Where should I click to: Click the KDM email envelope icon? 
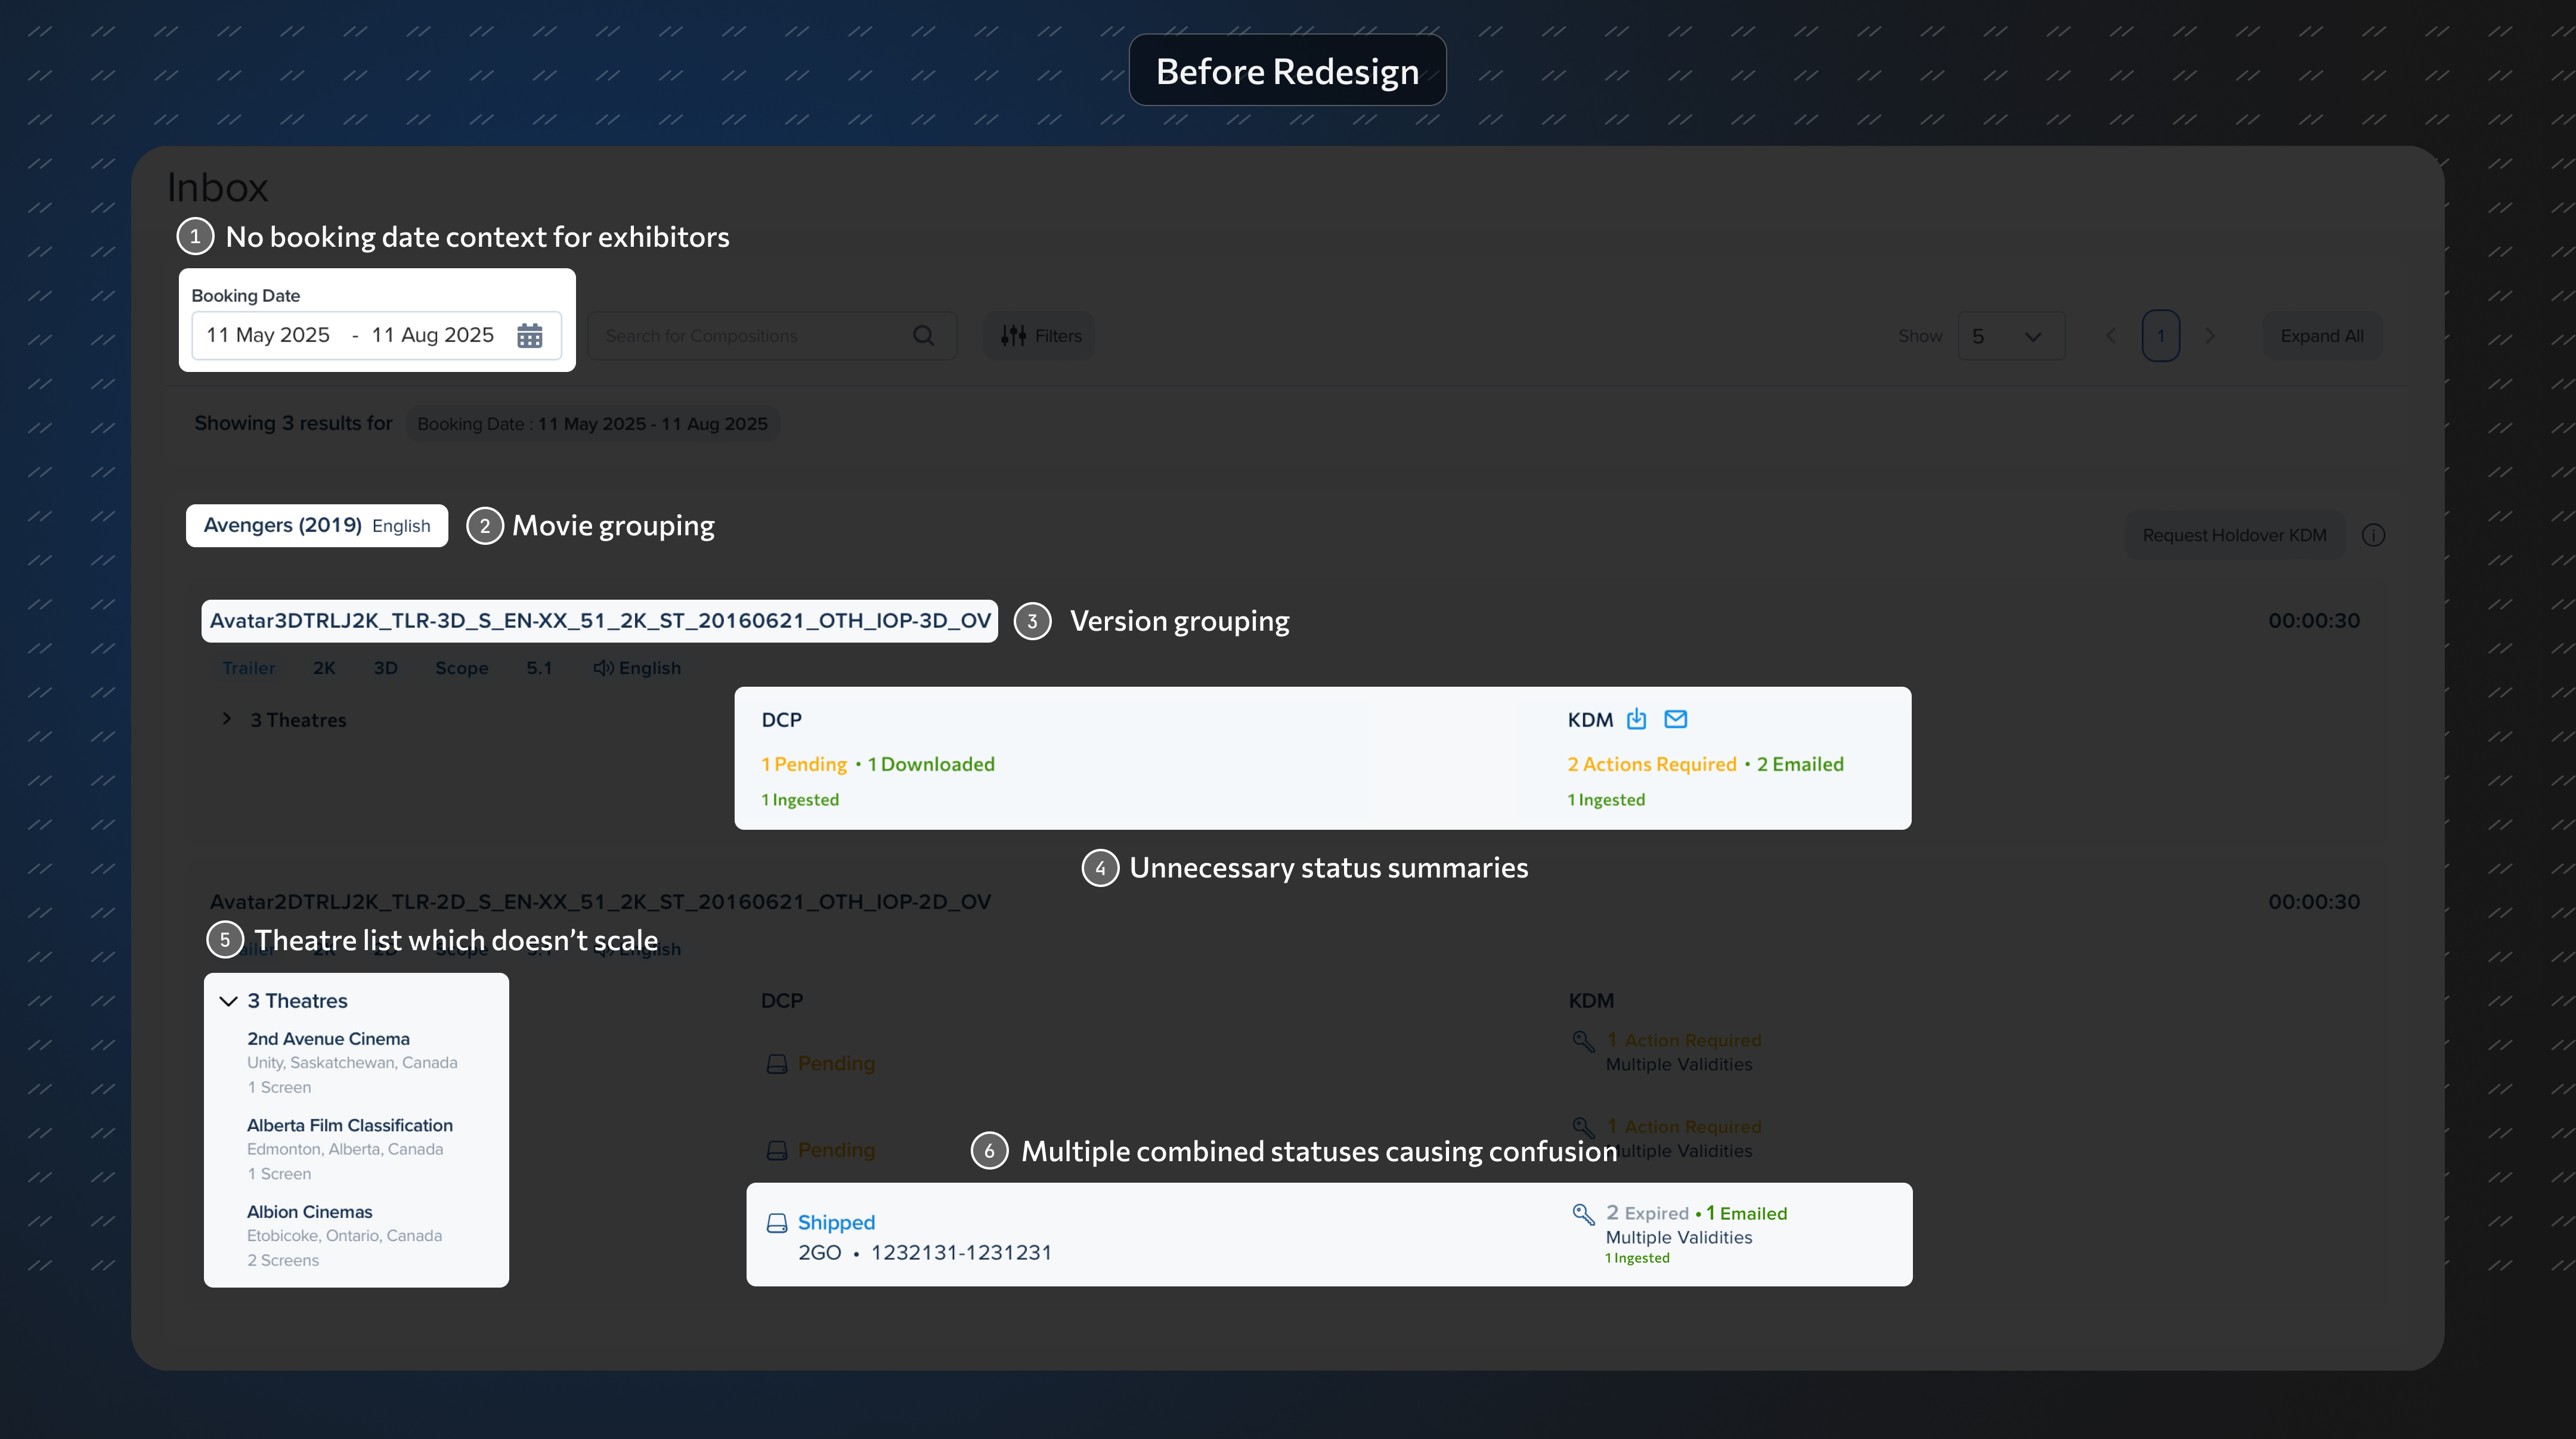pyautogui.click(x=1675, y=718)
